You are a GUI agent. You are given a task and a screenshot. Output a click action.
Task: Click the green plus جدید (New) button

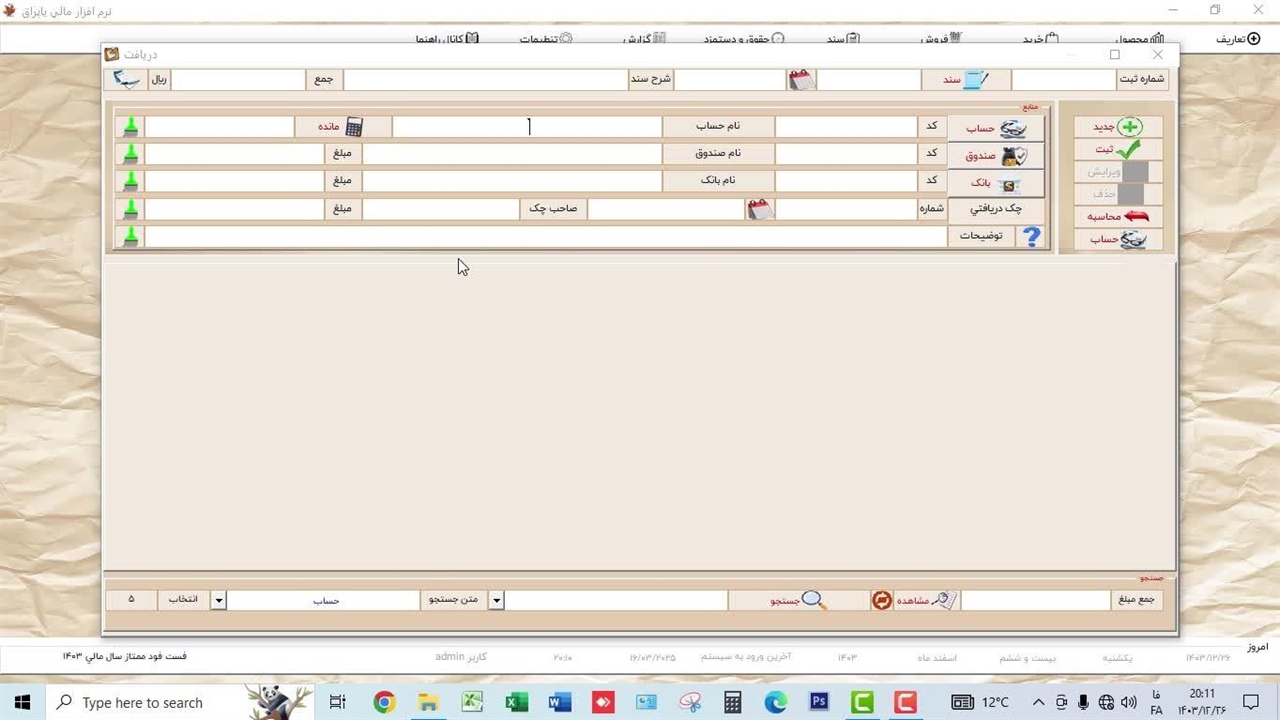tap(1118, 127)
